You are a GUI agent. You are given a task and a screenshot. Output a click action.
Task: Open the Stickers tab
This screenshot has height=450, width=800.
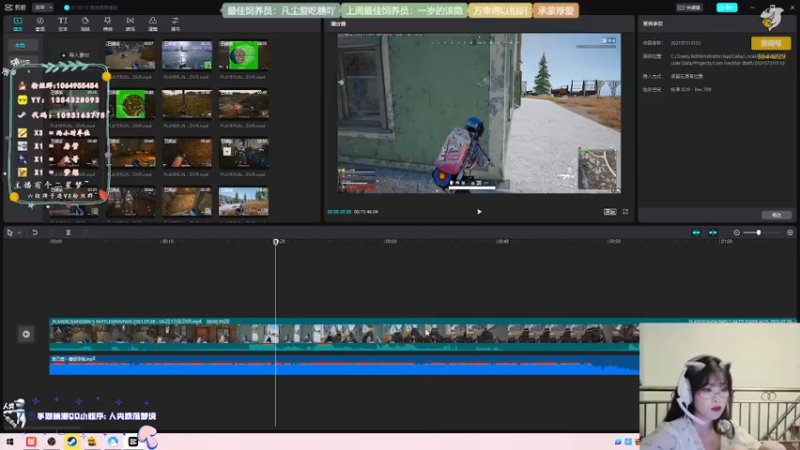[85, 23]
